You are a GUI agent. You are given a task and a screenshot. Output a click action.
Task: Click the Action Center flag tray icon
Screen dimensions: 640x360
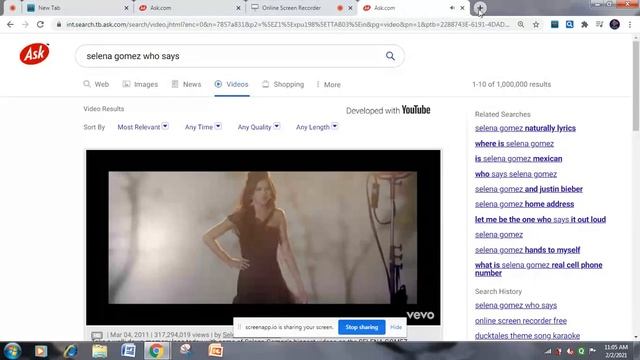[x=592, y=351]
